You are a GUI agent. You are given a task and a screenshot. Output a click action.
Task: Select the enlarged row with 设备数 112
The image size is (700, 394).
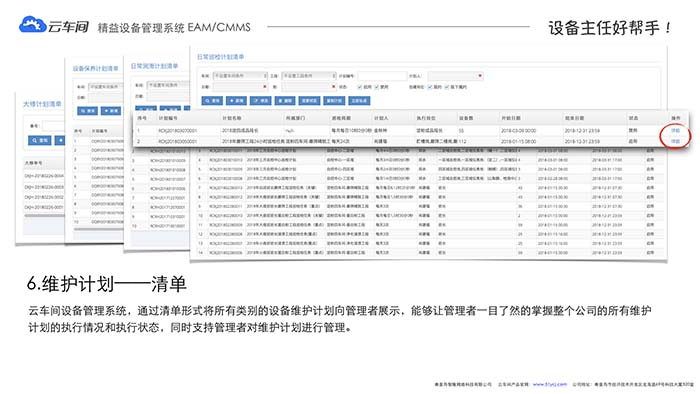[411, 141]
